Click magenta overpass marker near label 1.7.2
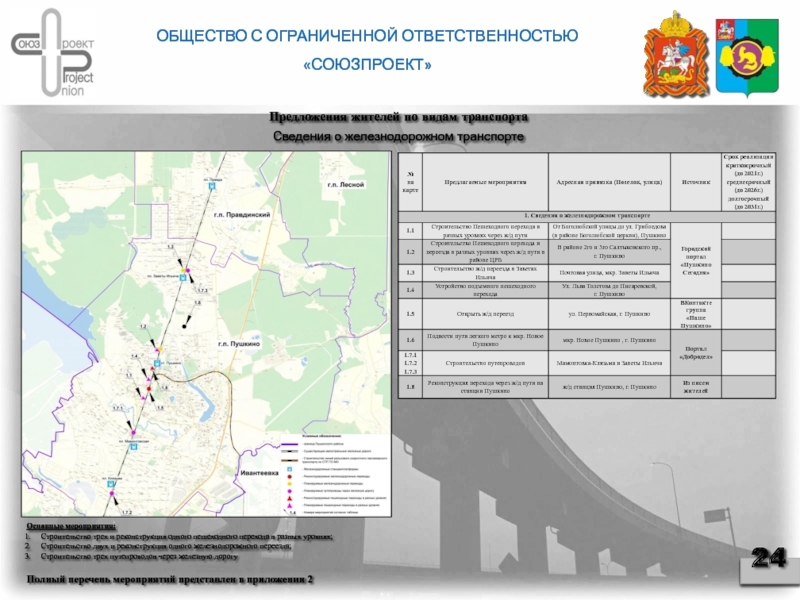 [x=112, y=493]
